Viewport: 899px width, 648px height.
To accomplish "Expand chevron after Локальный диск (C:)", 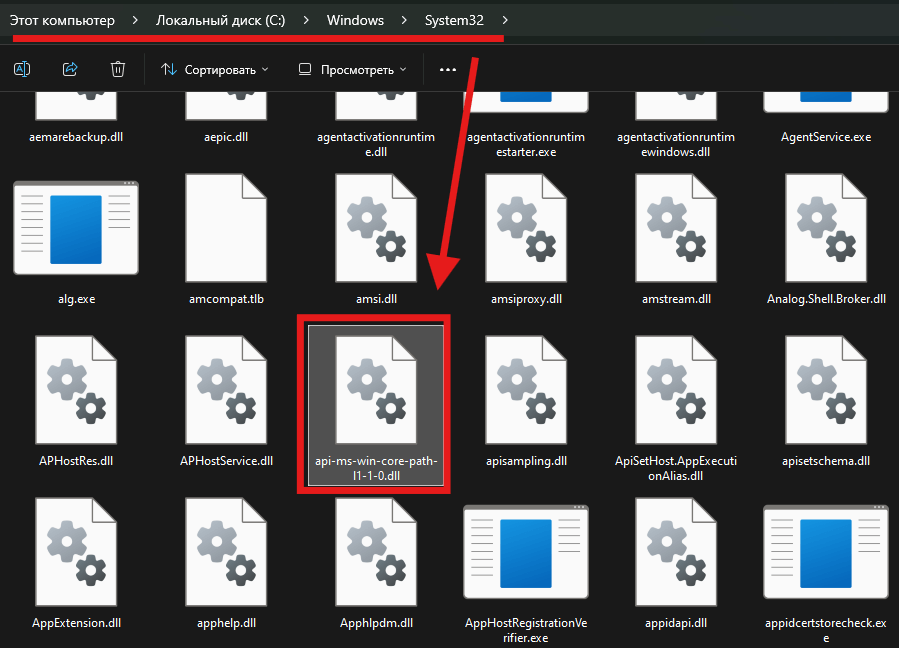I will point(306,20).
